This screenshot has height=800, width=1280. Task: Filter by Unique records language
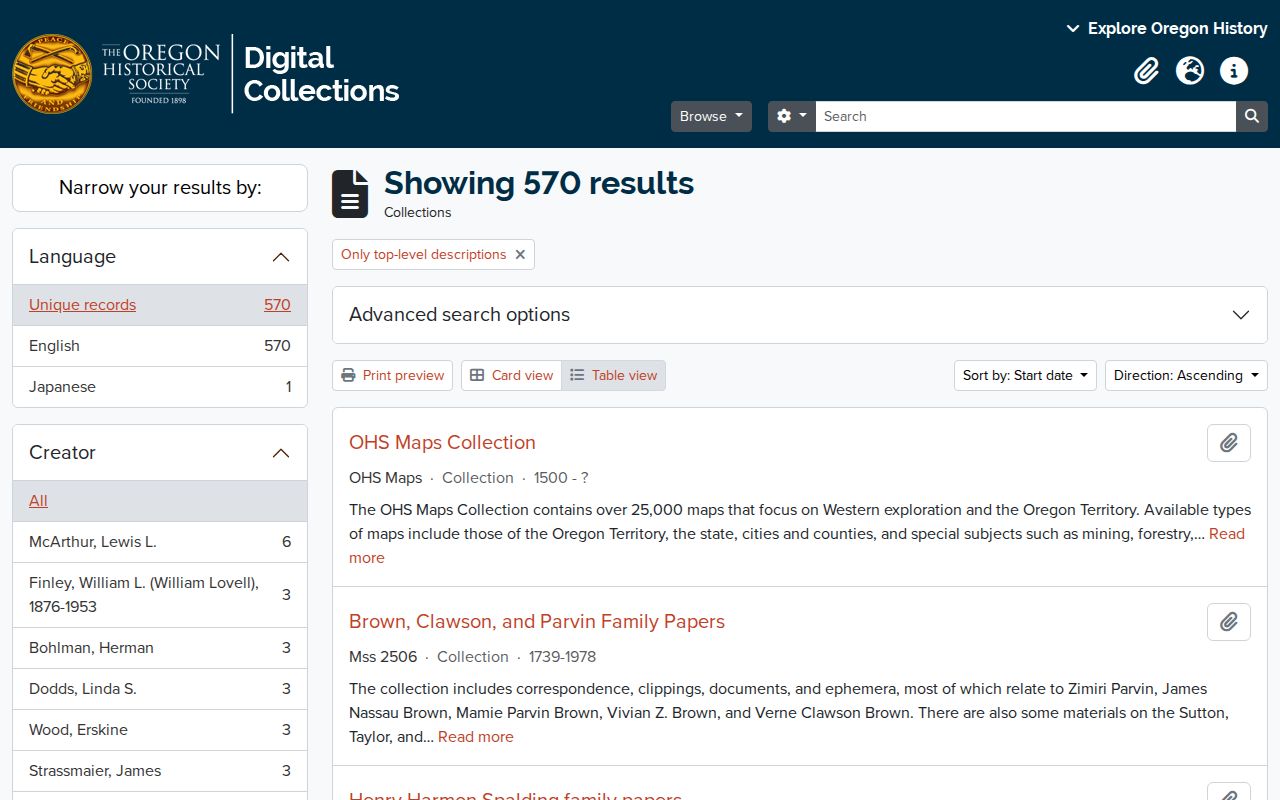[160, 305]
